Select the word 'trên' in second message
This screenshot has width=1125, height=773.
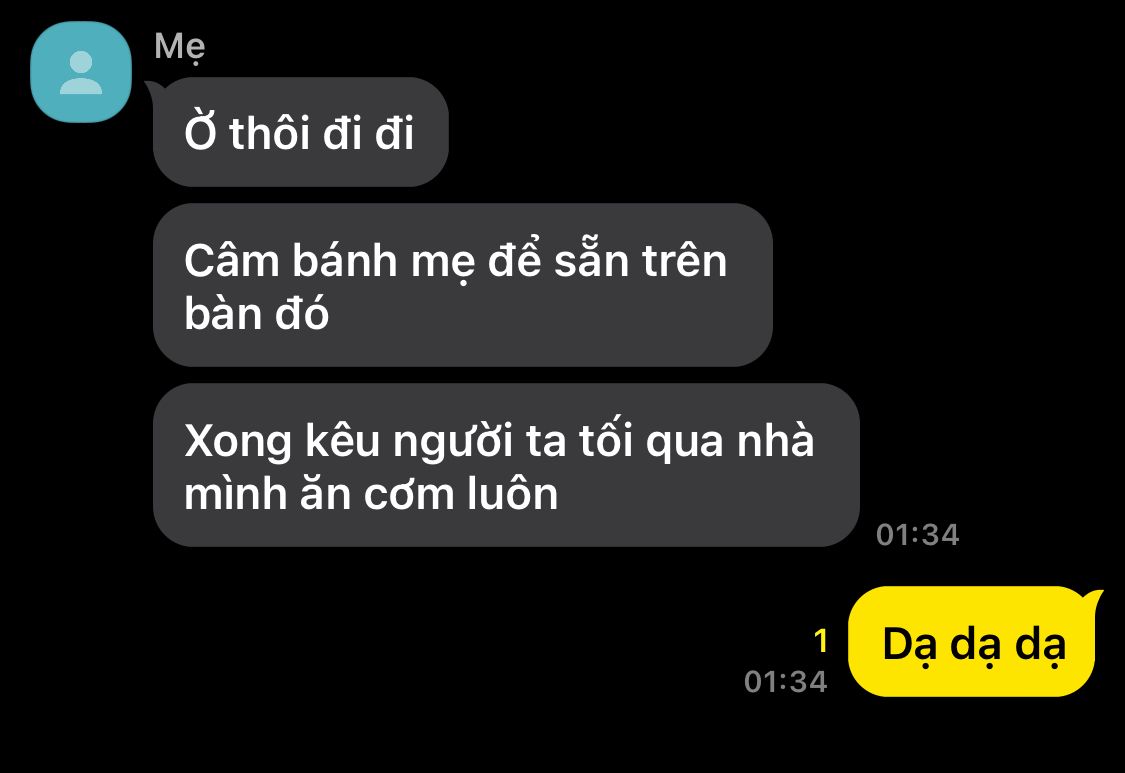(684, 261)
